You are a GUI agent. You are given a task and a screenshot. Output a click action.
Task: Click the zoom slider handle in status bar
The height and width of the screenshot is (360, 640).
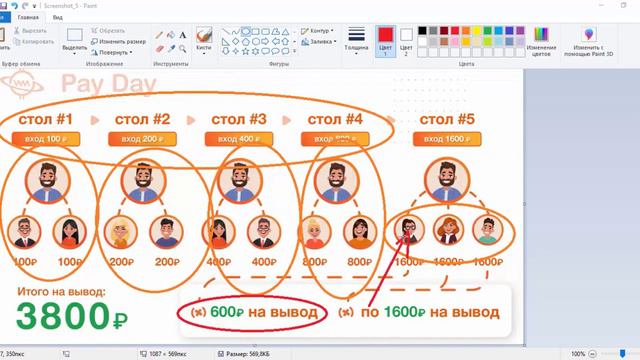(622, 353)
